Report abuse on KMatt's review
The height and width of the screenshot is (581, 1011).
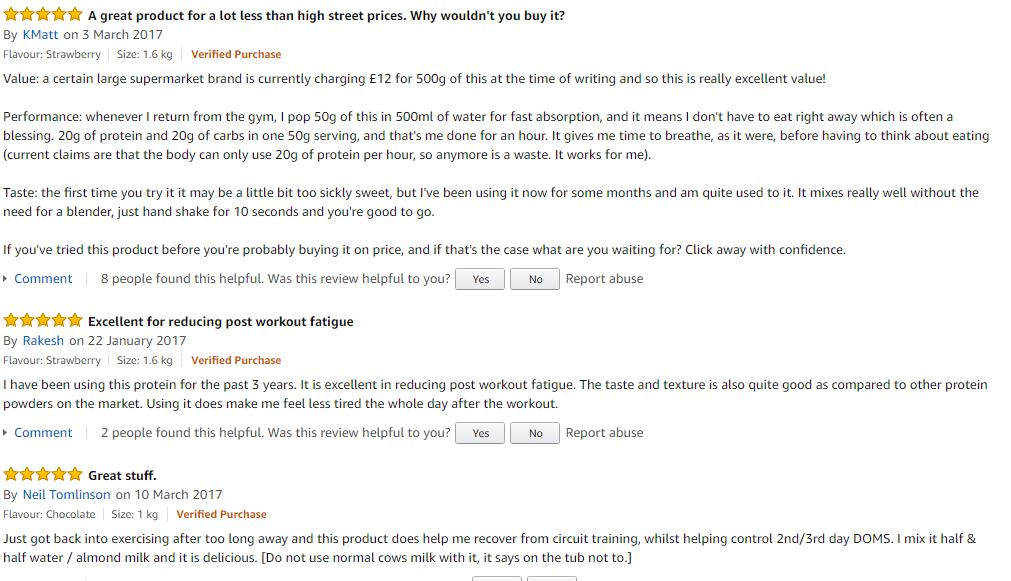(604, 279)
